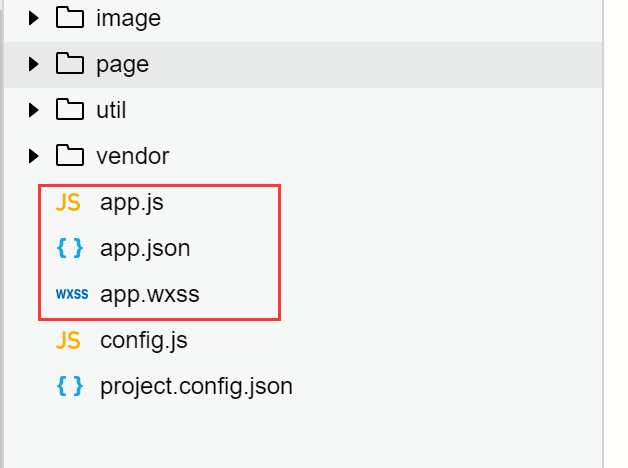Select the page folder name
Viewport: 628px width, 468px height.
(122, 64)
